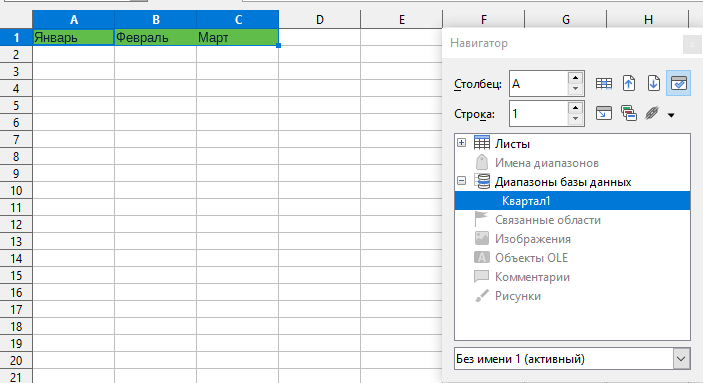Click the Строка input field

tap(539, 114)
